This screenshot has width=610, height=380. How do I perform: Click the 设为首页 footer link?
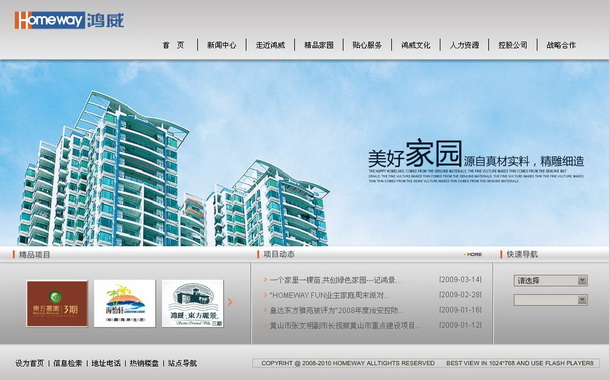click(30, 363)
